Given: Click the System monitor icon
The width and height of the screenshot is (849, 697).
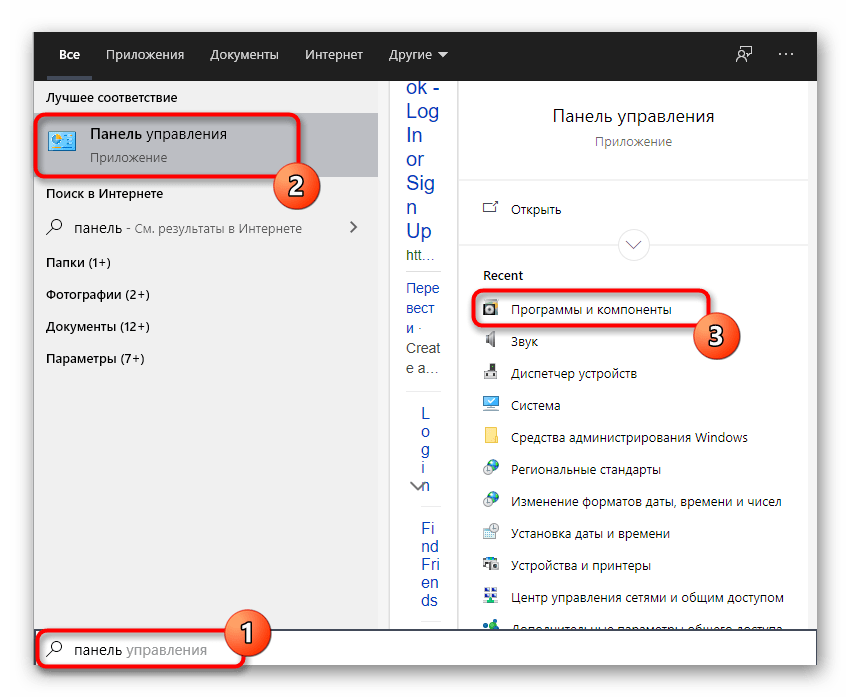Looking at the screenshot, I should [x=490, y=405].
